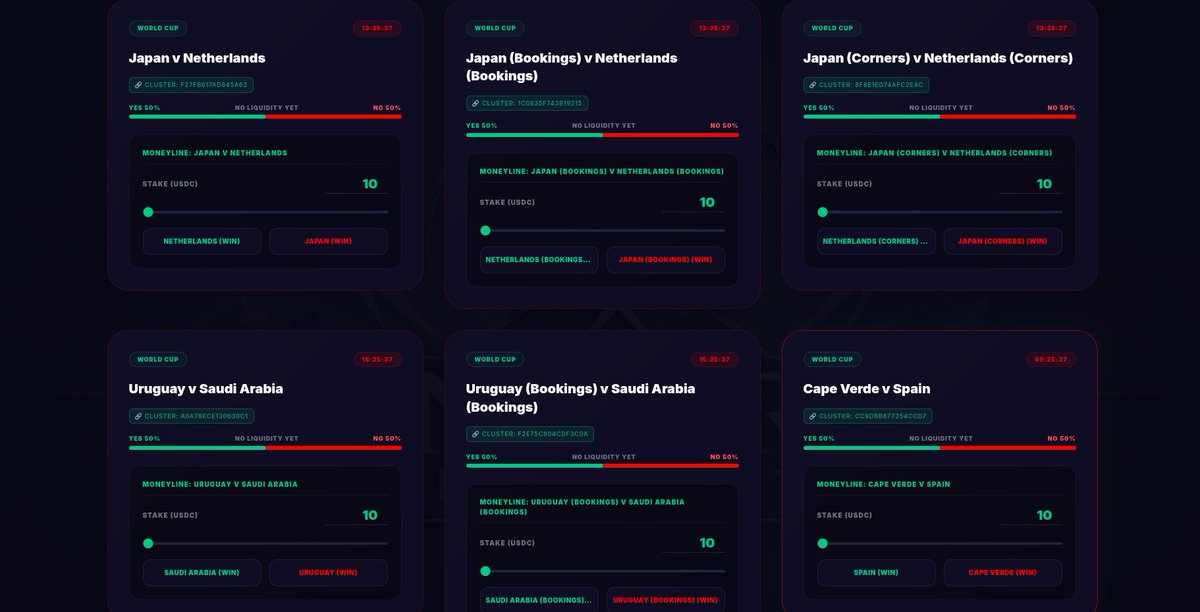Open the cluster link CC9D8B877254CCD7
1200x612 pixels.
coord(868,416)
